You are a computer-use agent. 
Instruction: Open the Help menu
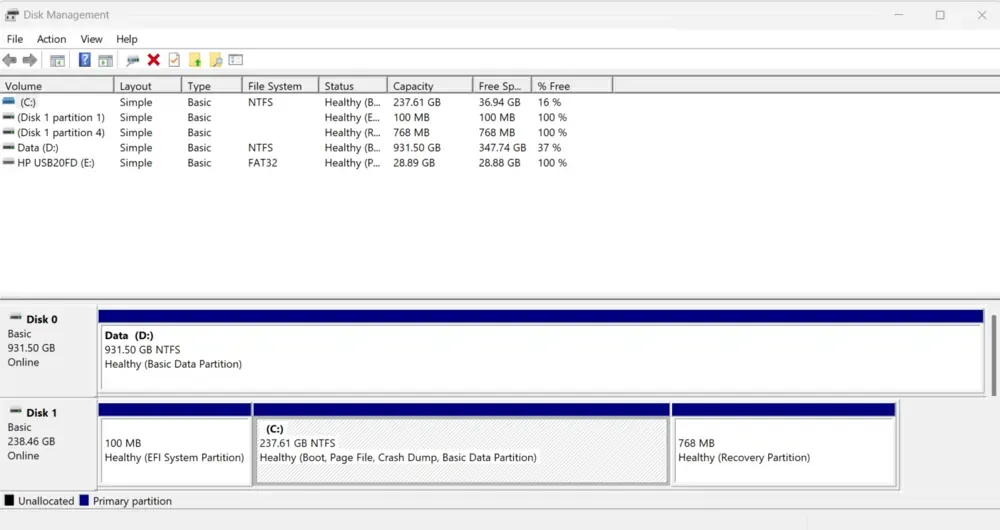[x=126, y=39]
